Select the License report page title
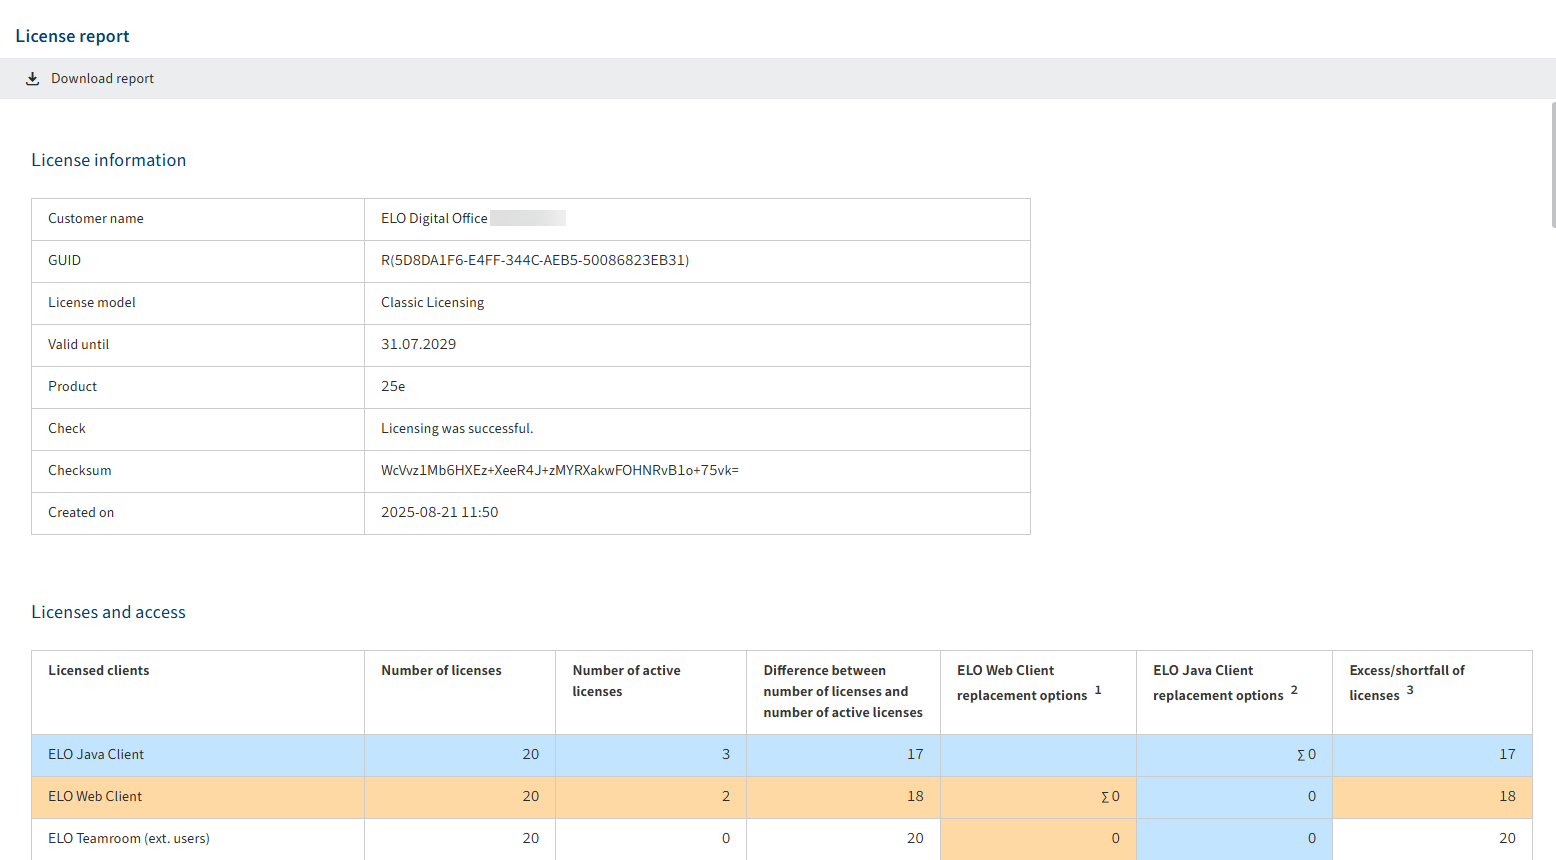This screenshot has height=860, width=1556. pos(72,36)
